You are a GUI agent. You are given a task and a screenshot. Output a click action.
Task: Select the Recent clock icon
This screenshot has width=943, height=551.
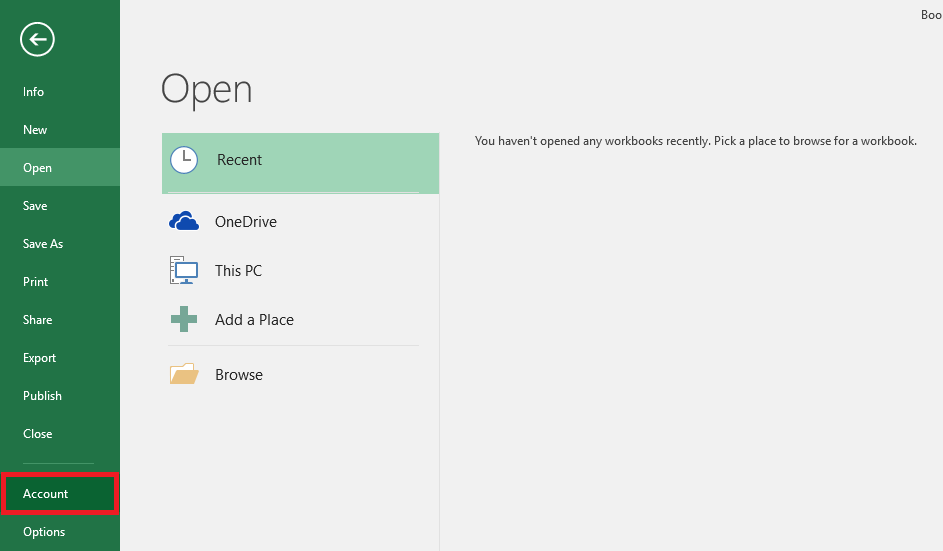(x=184, y=160)
